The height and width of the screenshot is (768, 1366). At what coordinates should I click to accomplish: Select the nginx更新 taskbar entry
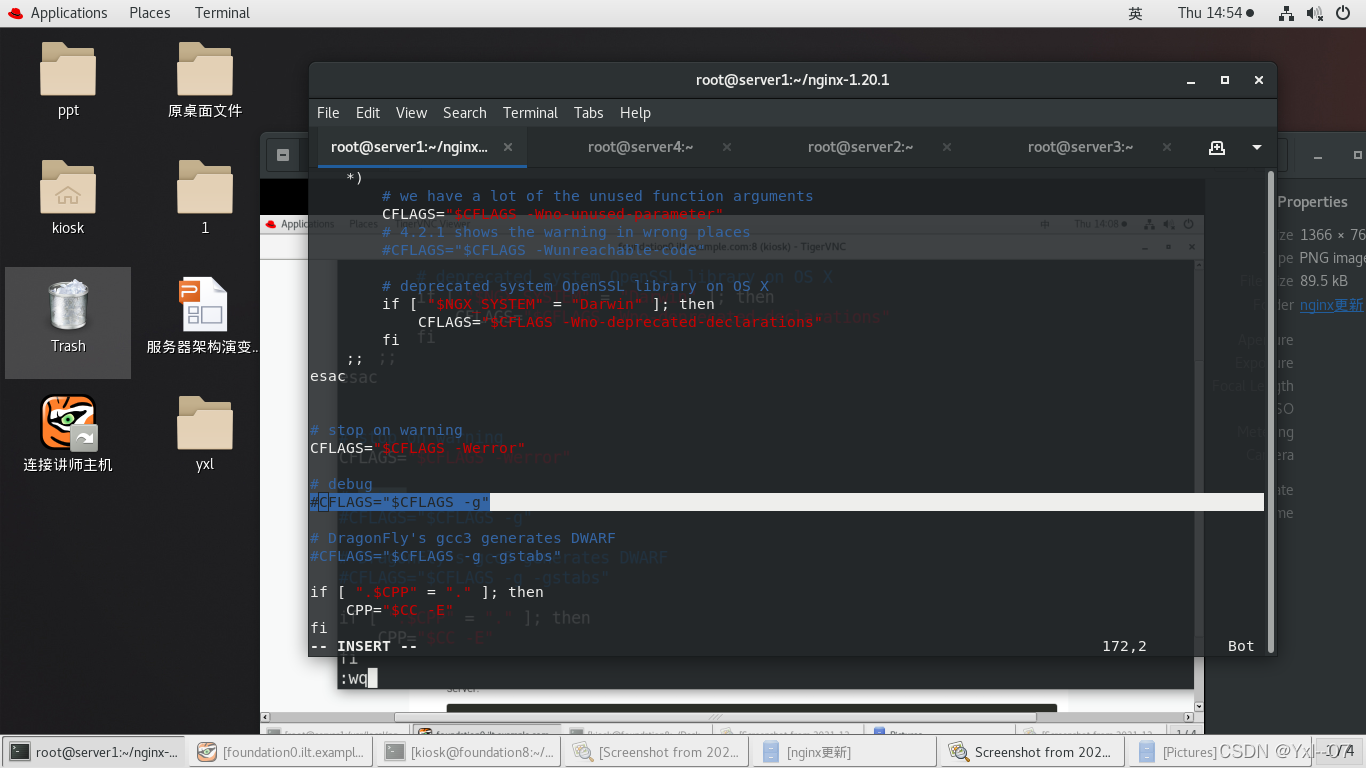click(x=846, y=752)
